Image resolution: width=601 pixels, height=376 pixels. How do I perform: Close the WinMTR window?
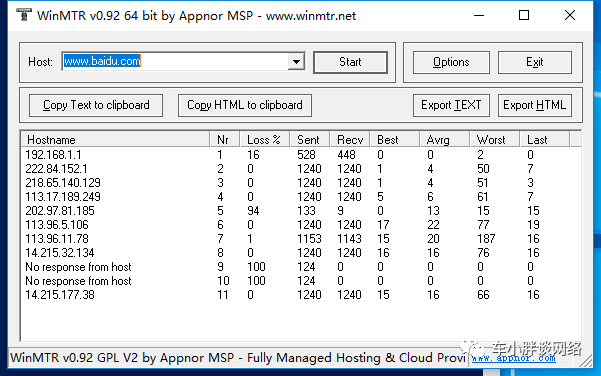pos(570,15)
